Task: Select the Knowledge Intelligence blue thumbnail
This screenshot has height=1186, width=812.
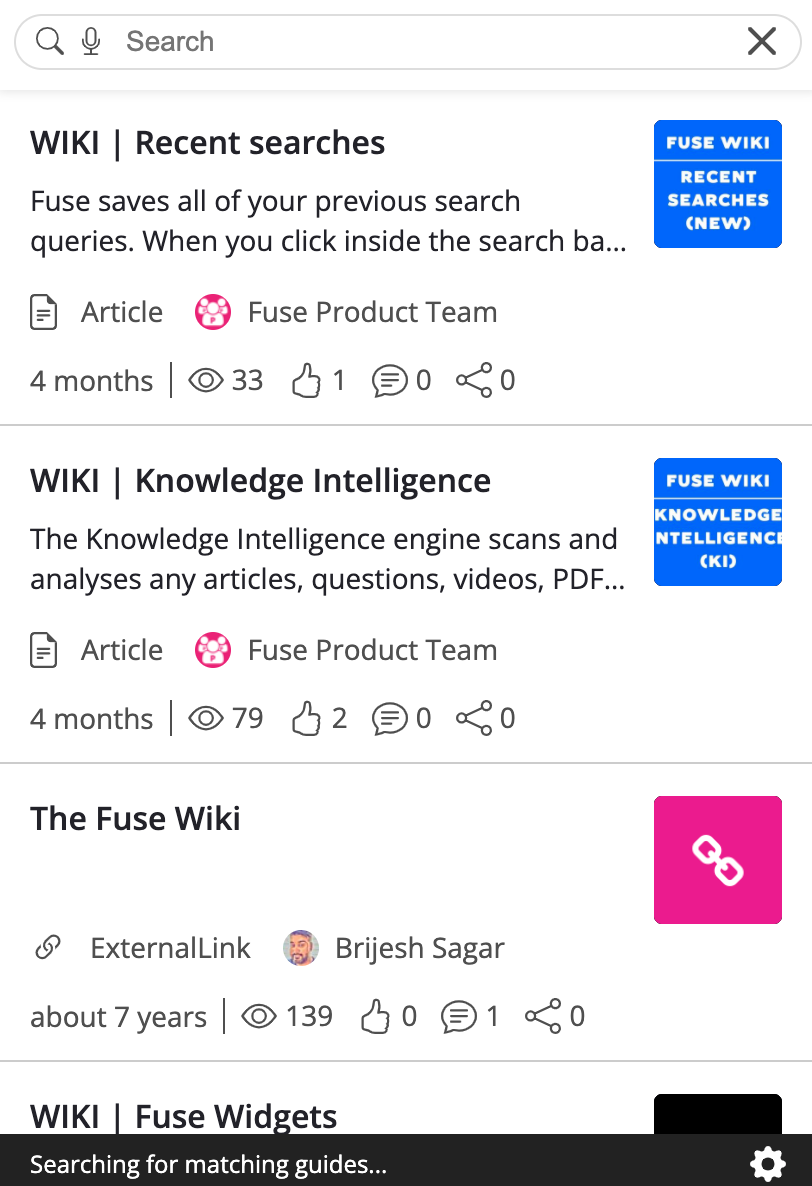Action: pyautogui.click(x=717, y=522)
